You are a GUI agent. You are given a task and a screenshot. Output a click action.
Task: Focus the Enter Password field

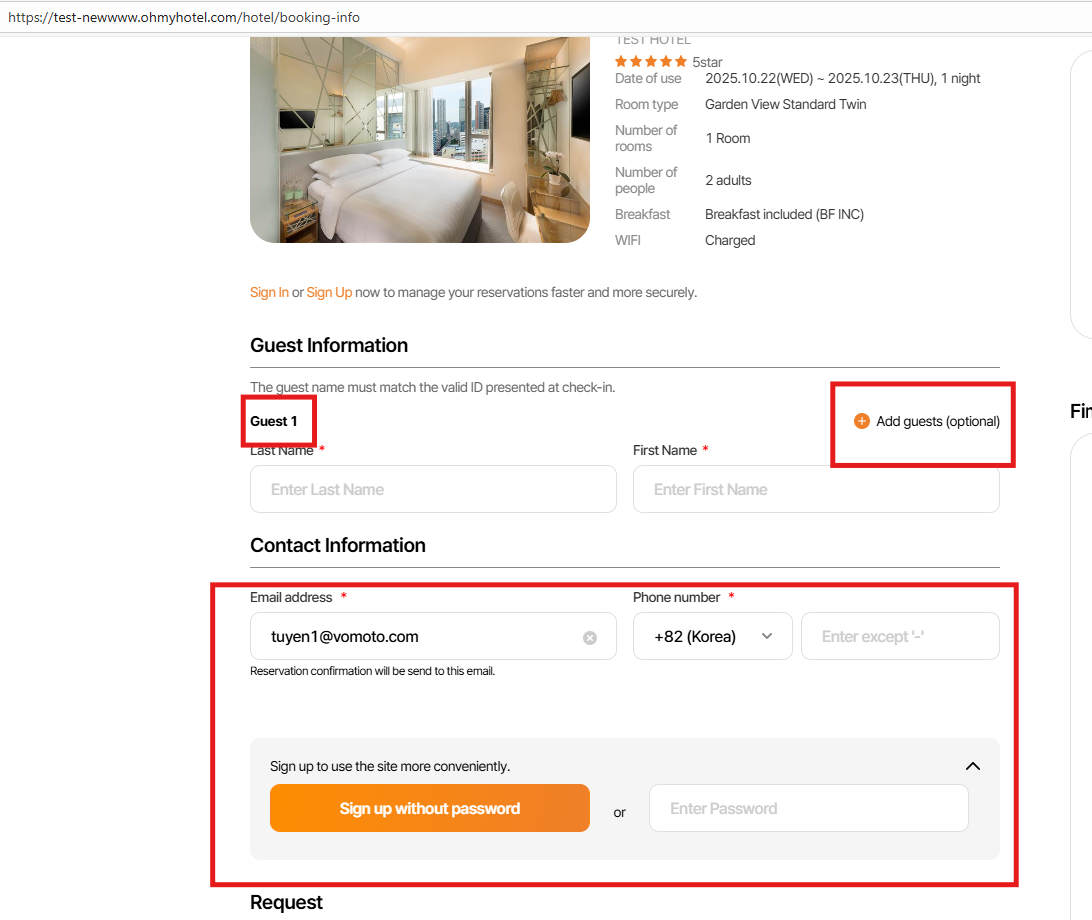pos(808,808)
